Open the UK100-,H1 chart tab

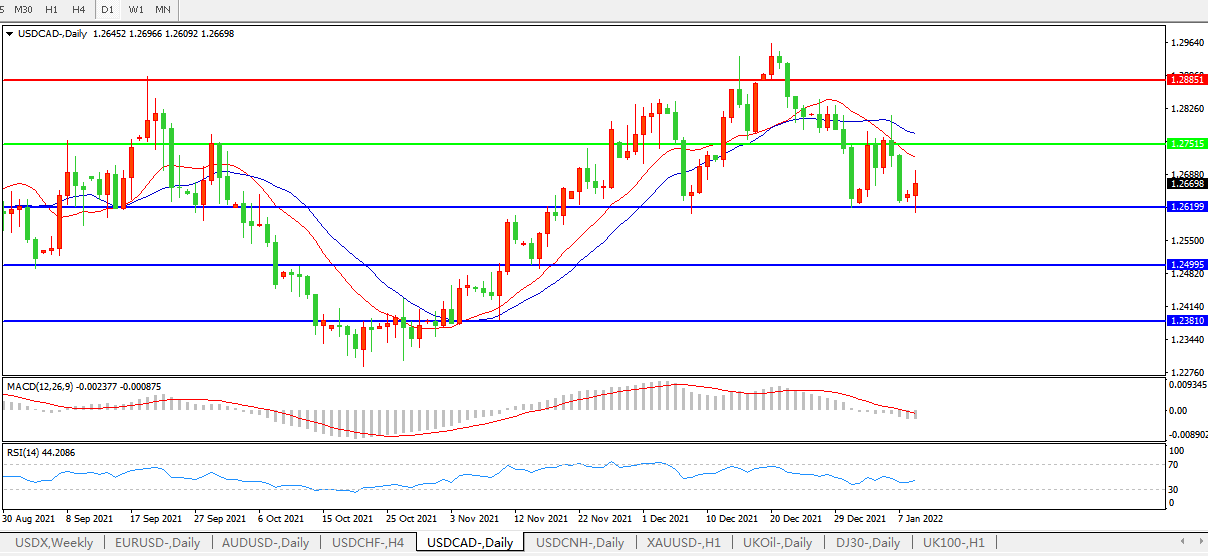[x=953, y=543]
